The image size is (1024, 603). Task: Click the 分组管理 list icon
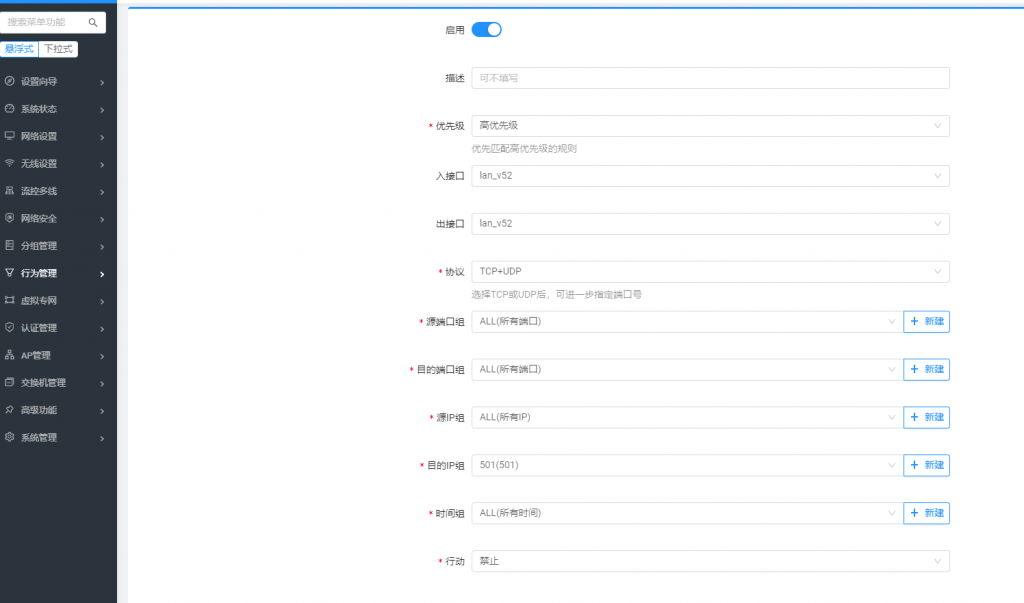[x=9, y=246]
